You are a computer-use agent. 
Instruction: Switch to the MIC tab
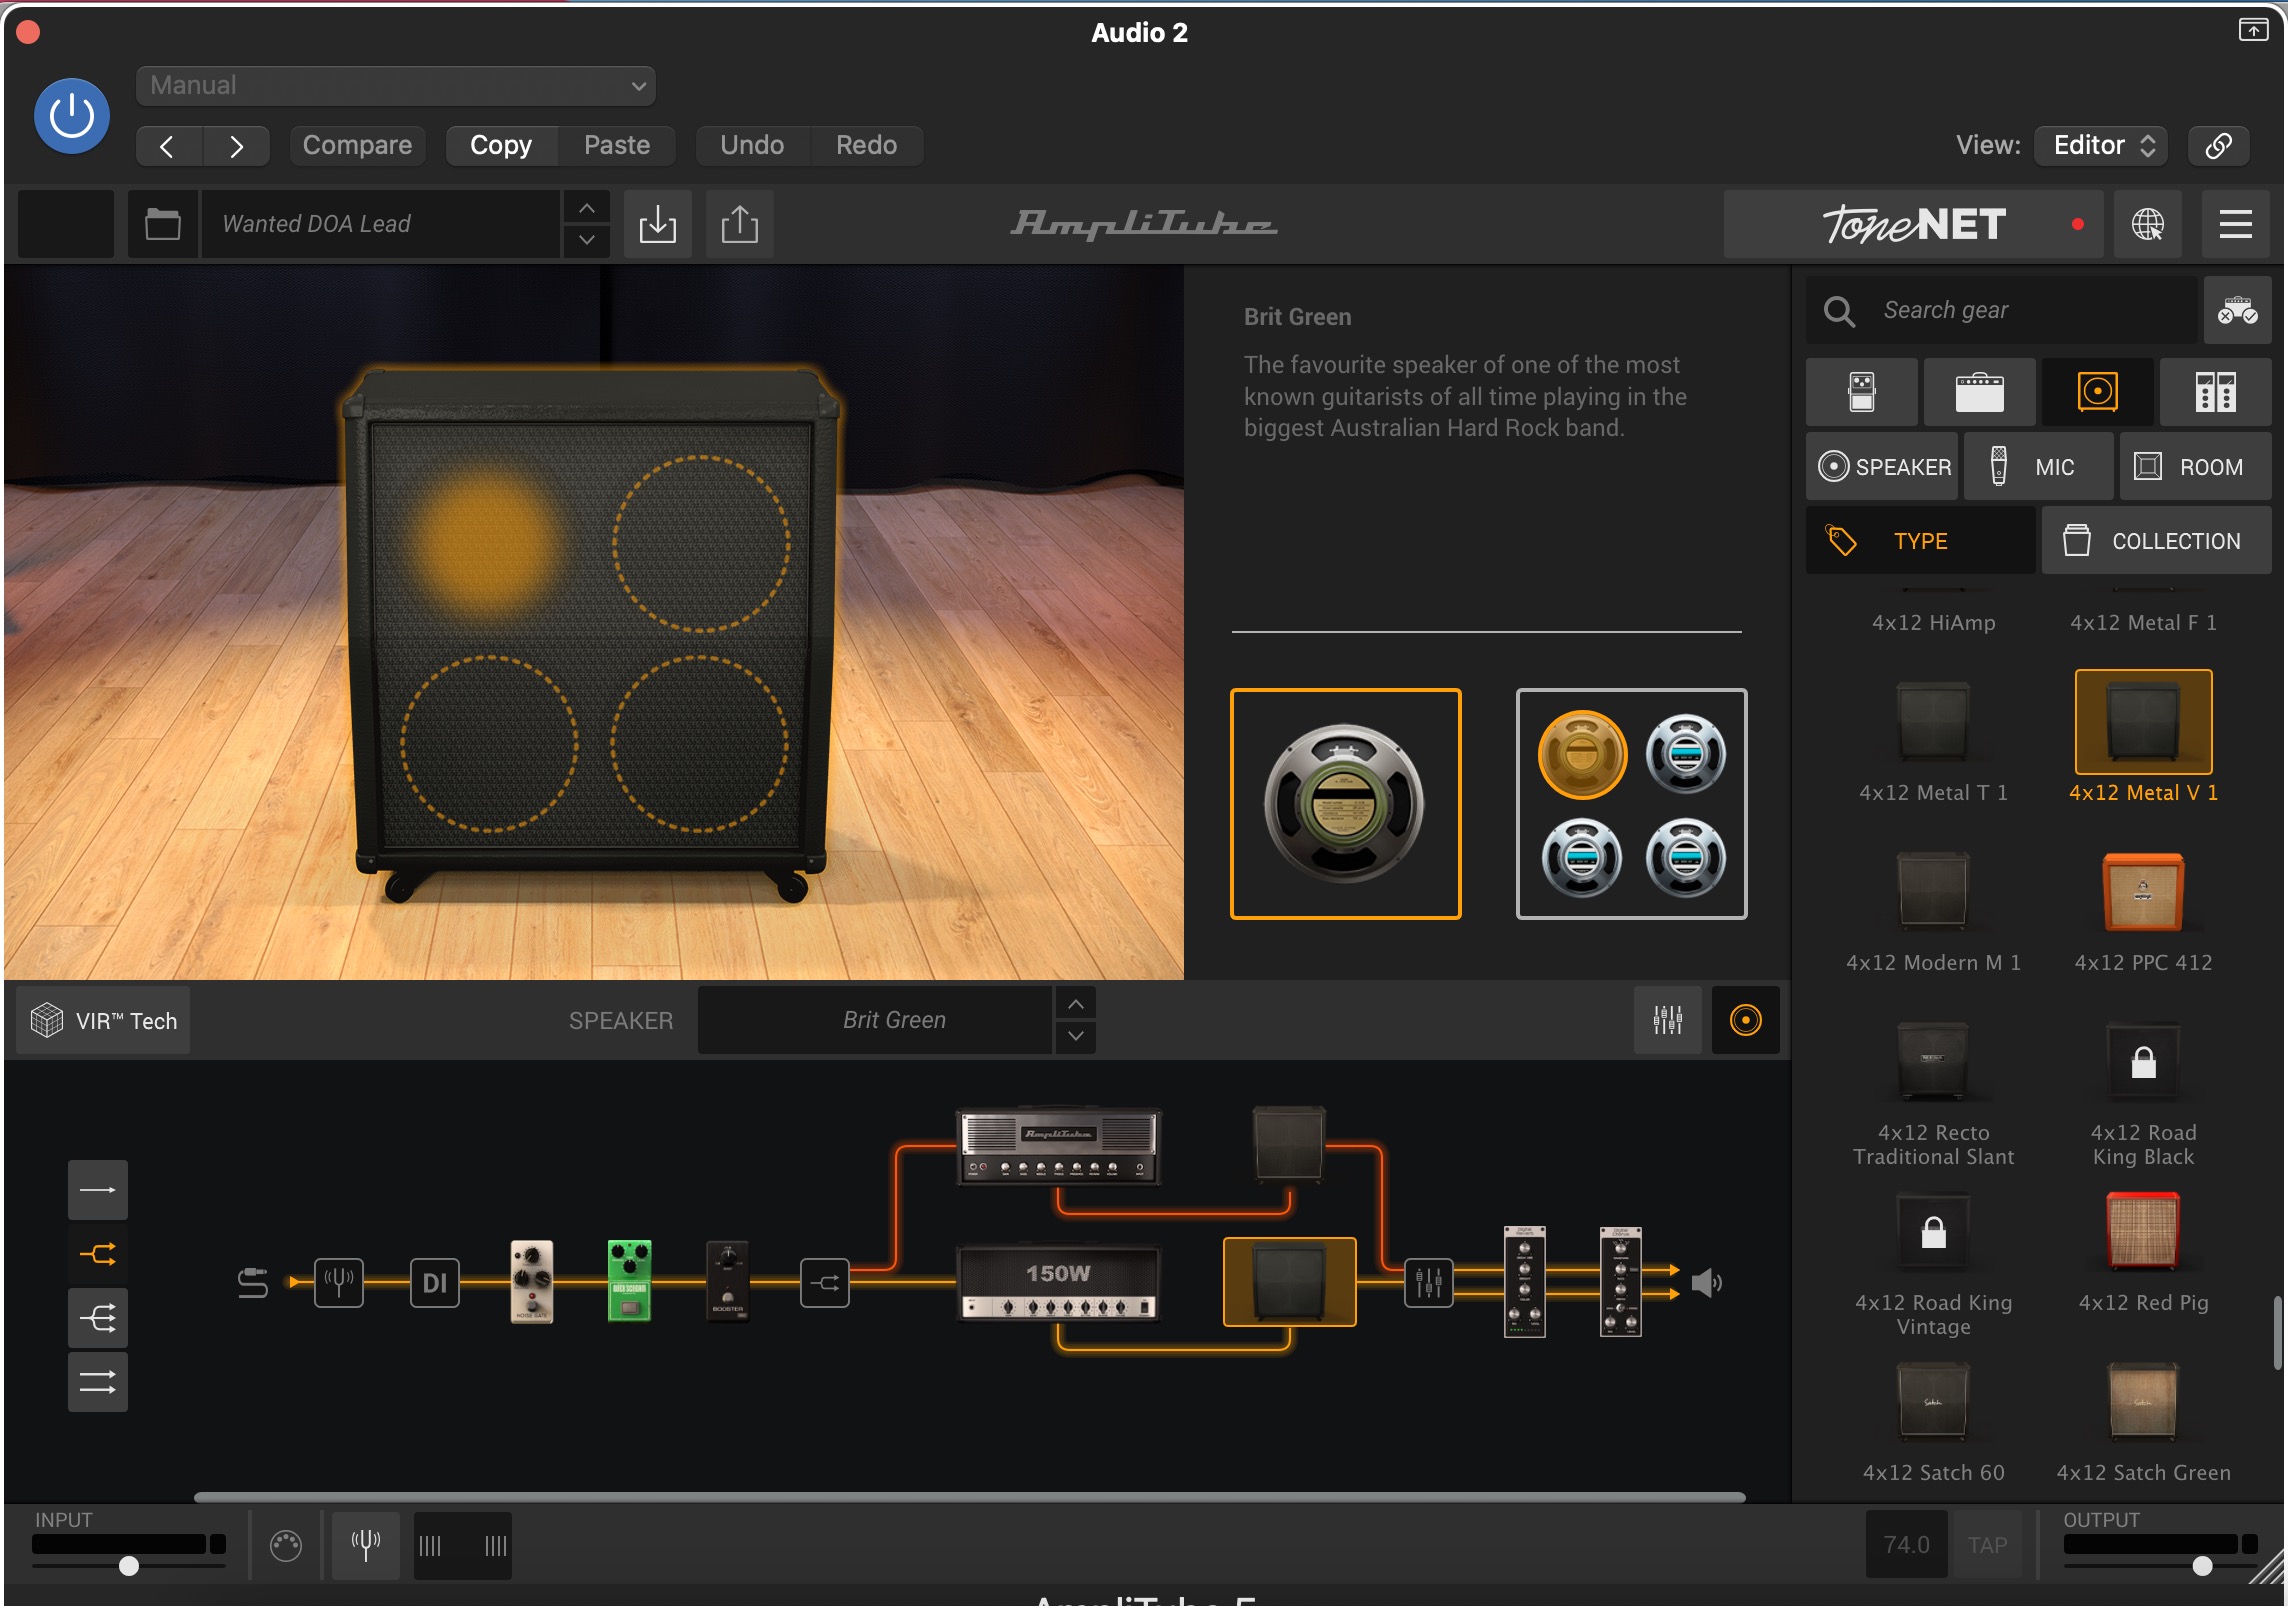(2038, 467)
